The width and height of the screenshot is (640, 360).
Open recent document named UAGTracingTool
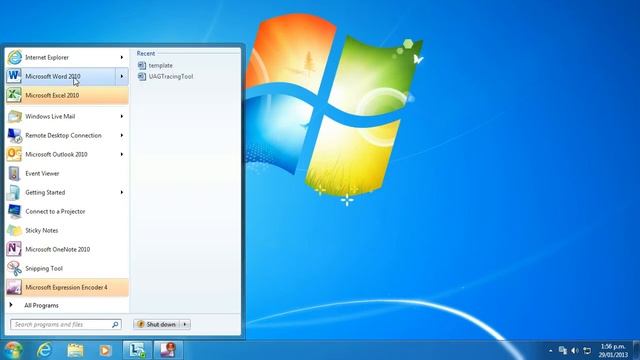[x=171, y=76]
